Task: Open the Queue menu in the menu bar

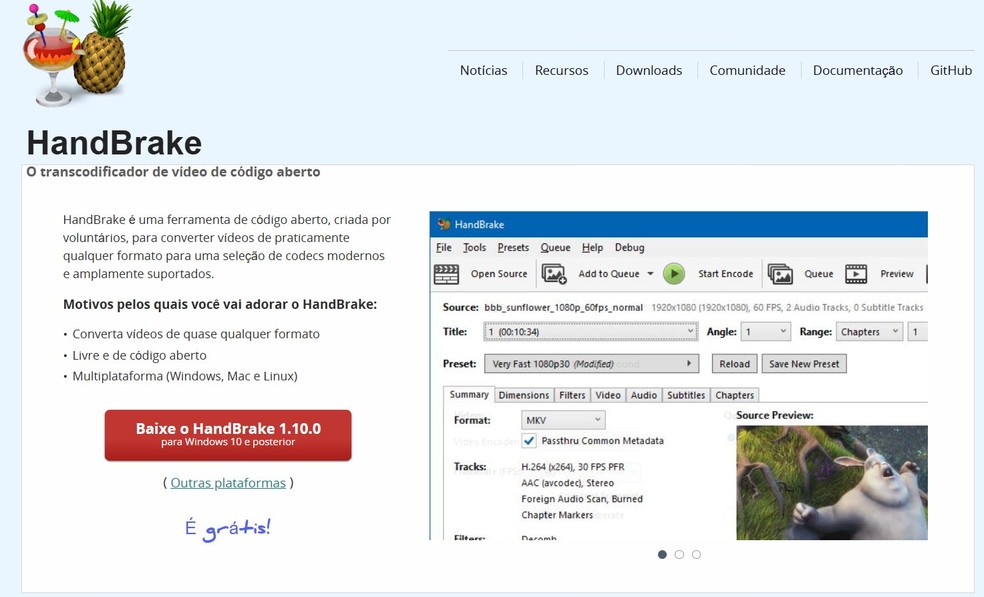Action: 555,247
